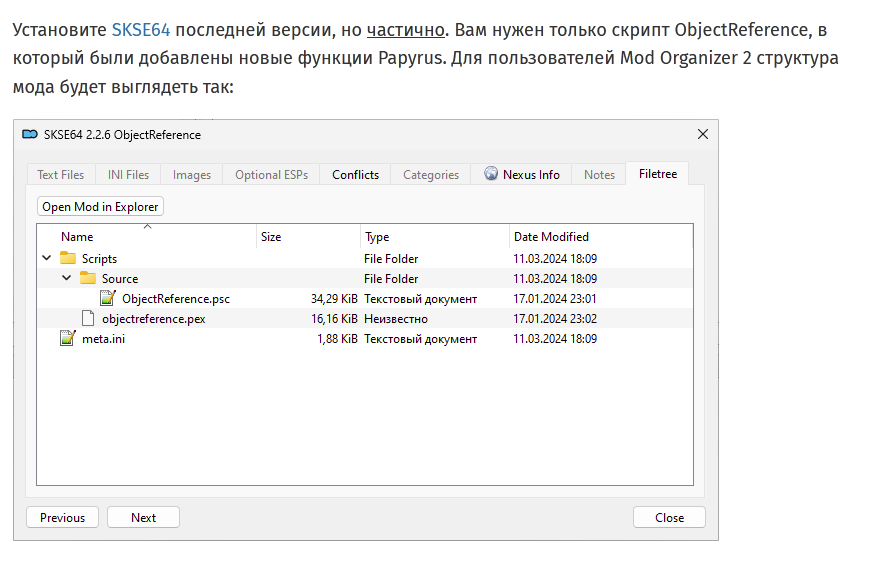Select meta.ini file name

click(104, 339)
